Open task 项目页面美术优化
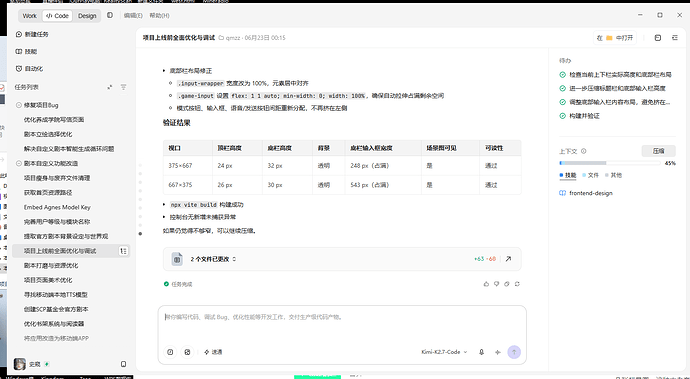 pos(48,280)
